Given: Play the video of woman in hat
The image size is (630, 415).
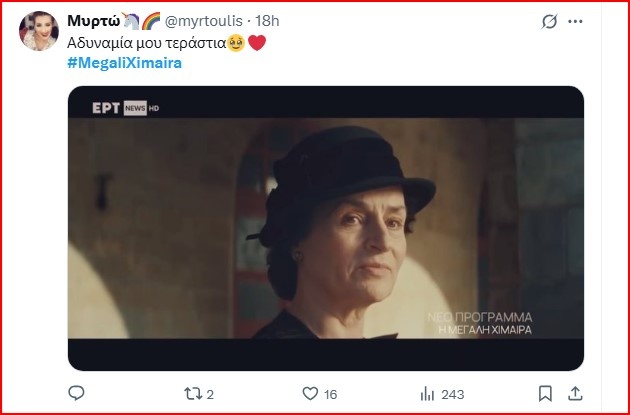Looking at the screenshot, I should [x=326, y=228].
